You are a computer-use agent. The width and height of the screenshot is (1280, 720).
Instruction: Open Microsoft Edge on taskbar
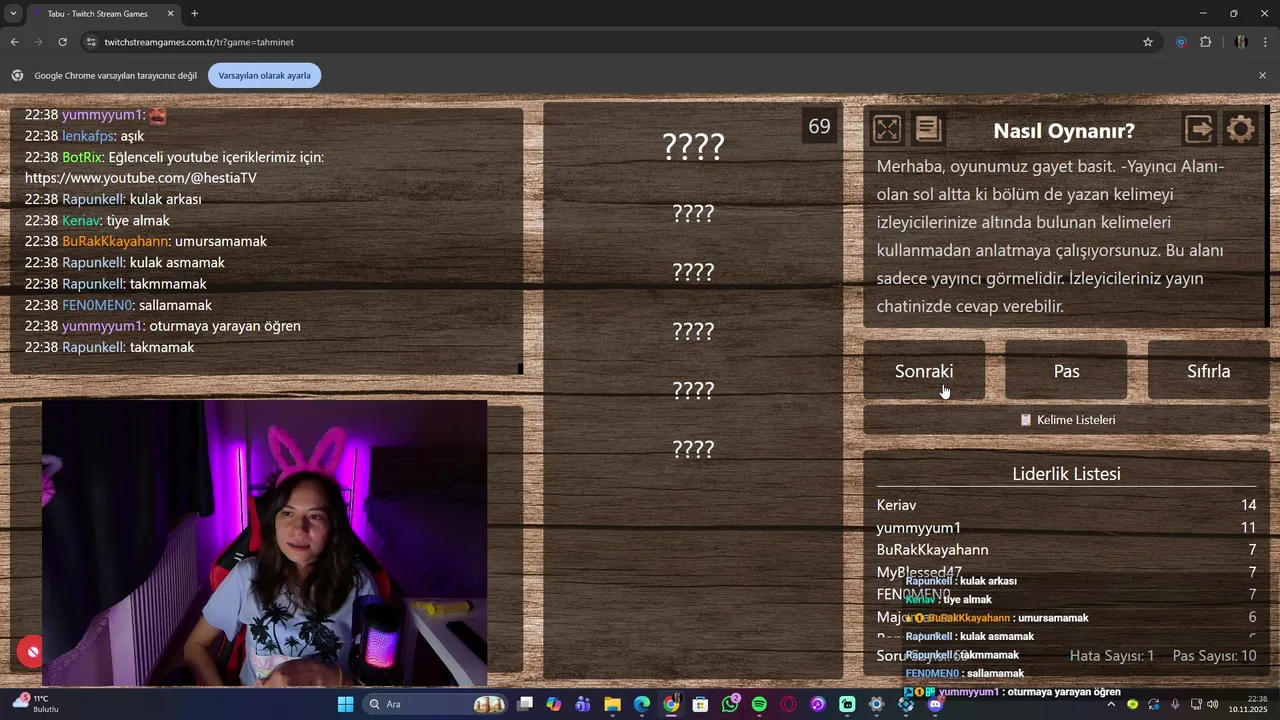[x=642, y=704]
